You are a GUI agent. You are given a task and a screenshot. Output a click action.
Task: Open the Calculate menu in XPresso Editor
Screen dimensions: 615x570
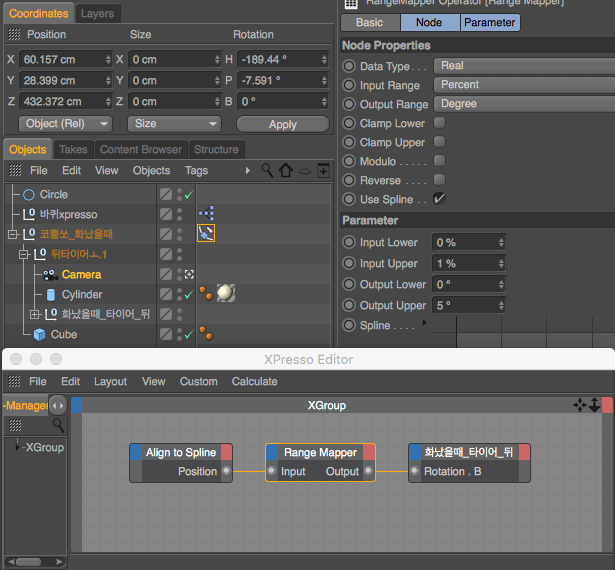point(255,381)
